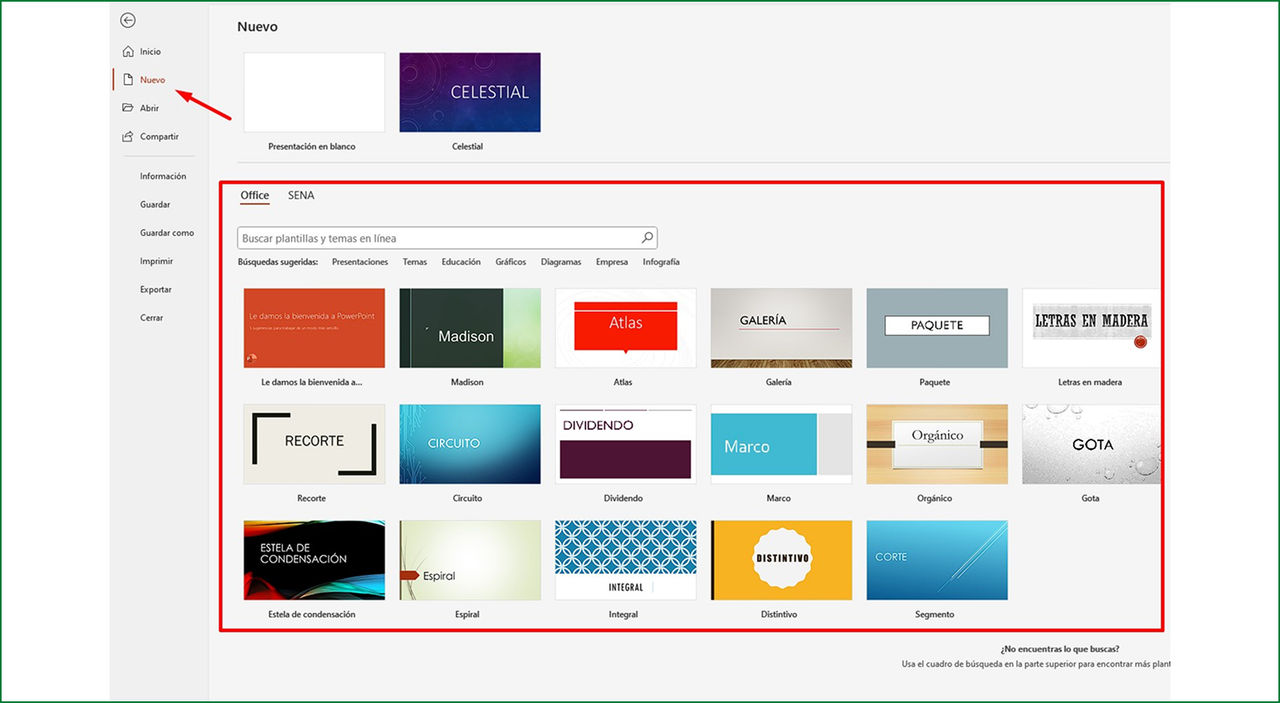The height and width of the screenshot is (703, 1280).
Task: Click the Infografía suggested search link
Action: 661,262
